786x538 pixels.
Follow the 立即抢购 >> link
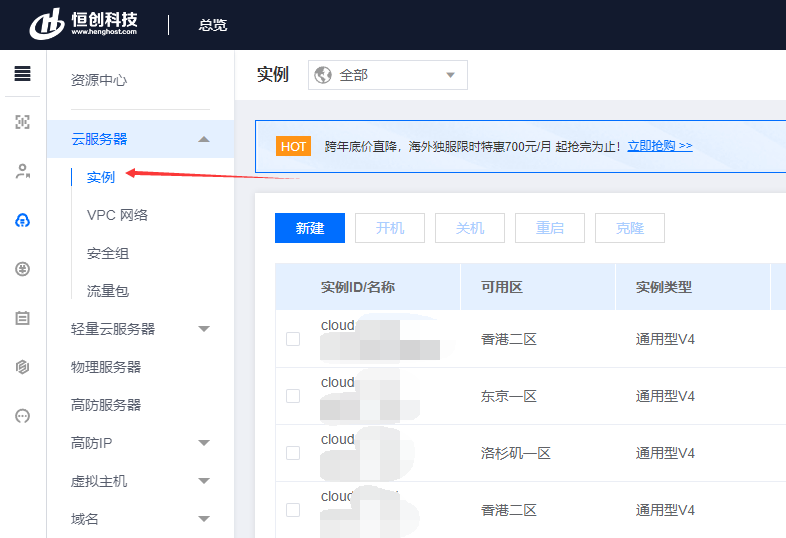[660, 146]
